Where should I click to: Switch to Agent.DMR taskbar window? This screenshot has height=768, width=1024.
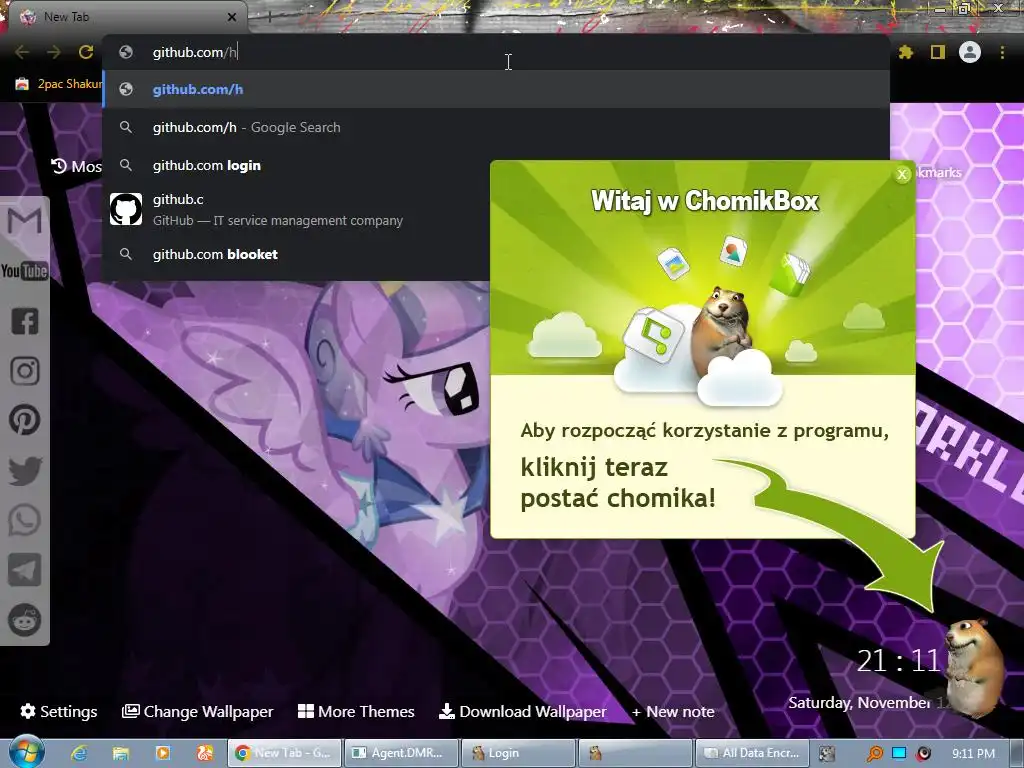400,753
